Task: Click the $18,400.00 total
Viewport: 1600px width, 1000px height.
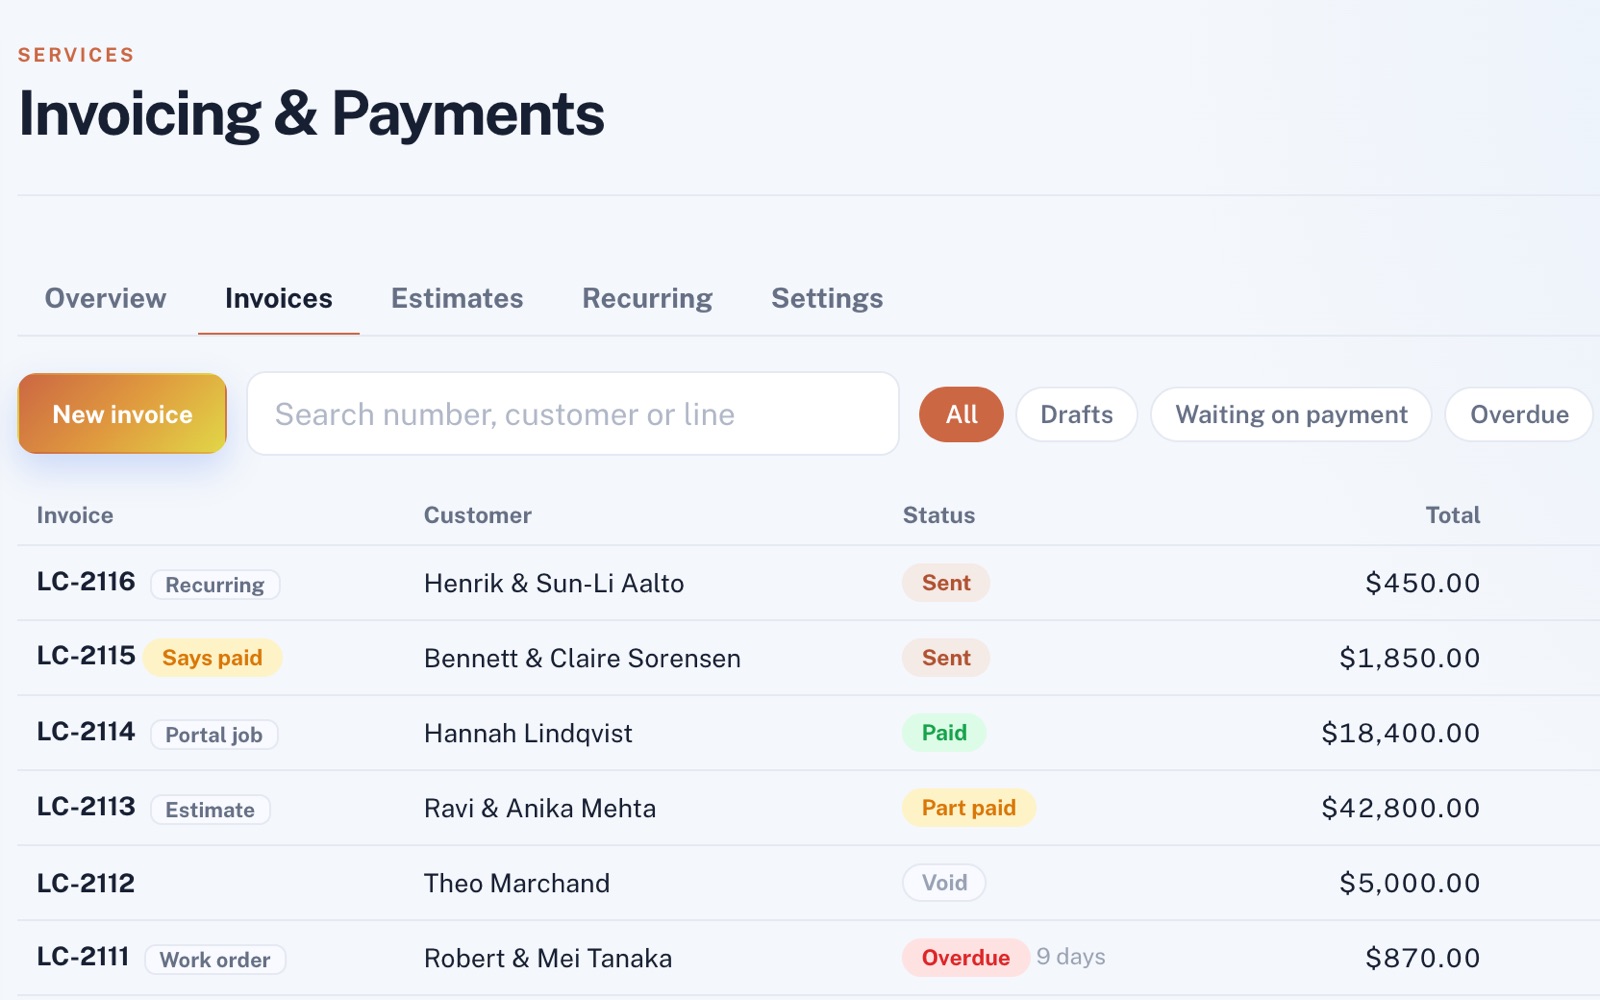Action: point(1400,733)
